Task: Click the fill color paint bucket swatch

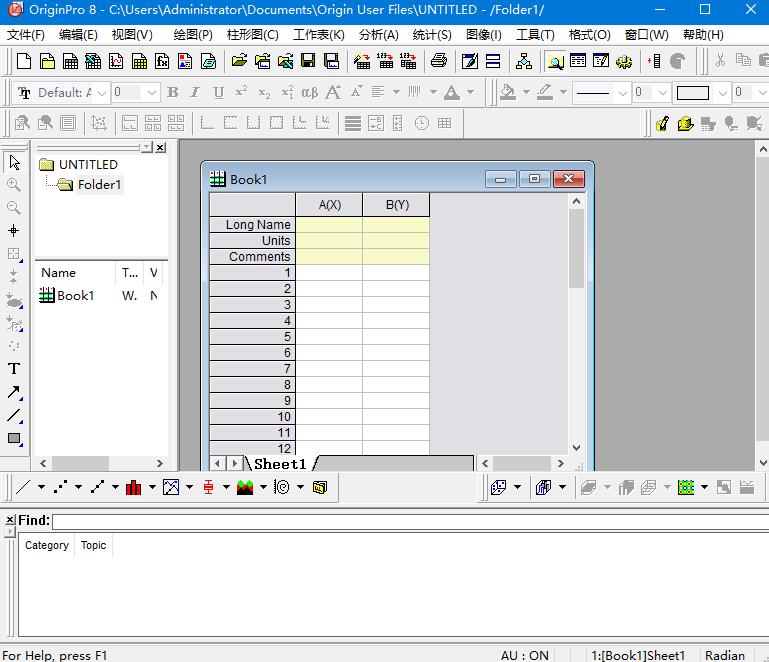Action: coord(508,92)
